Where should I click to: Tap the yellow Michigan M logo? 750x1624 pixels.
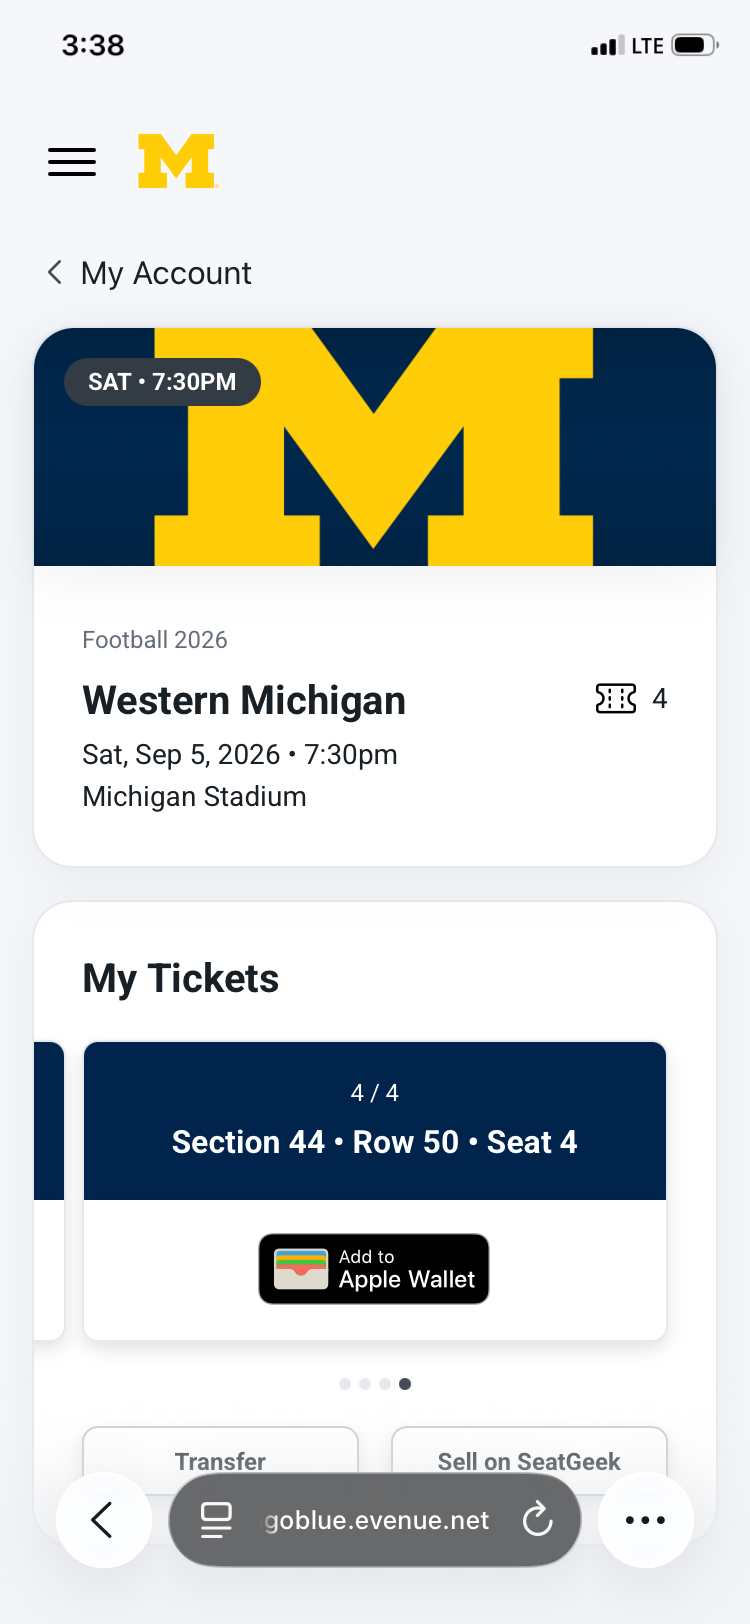click(x=177, y=161)
